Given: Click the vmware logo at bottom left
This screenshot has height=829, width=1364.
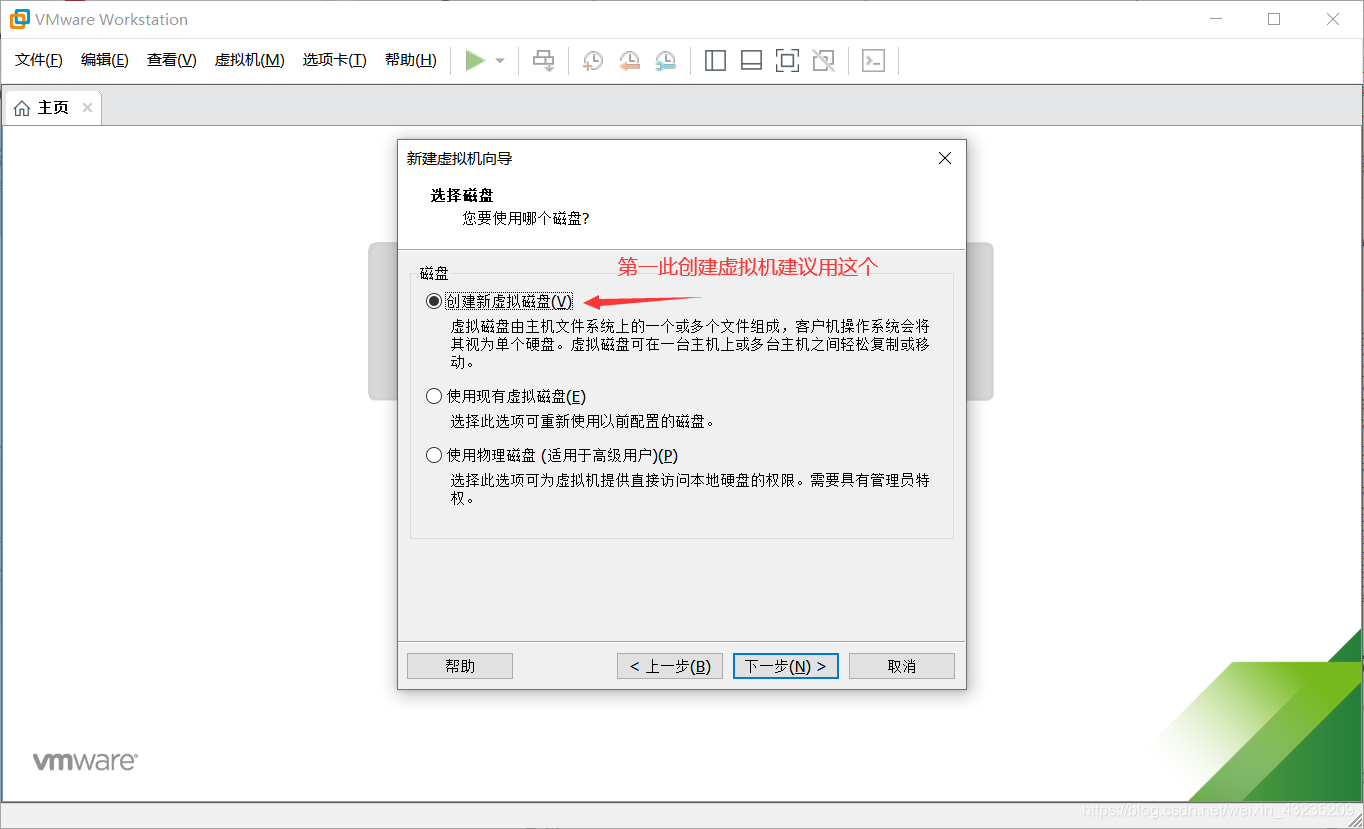Looking at the screenshot, I should pyautogui.click(x=85, y=761).
